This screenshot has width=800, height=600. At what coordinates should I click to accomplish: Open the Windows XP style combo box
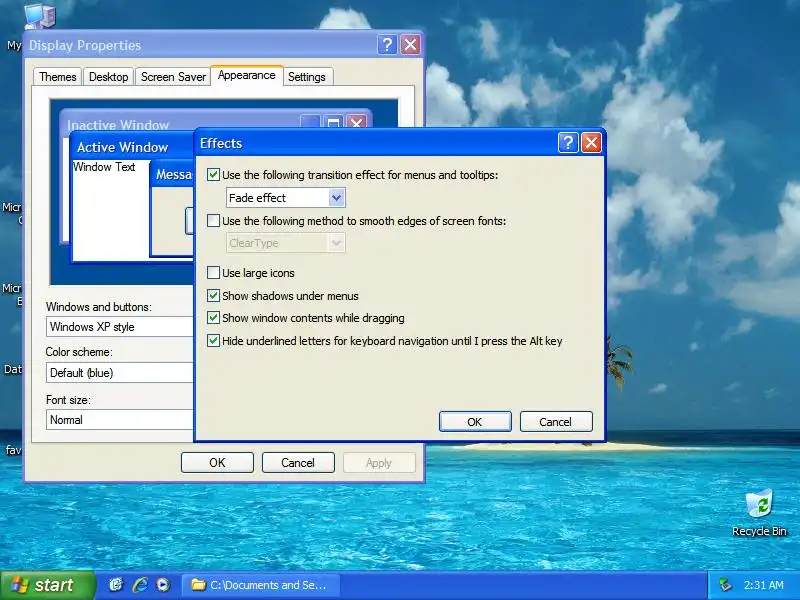[x=120, y=327]
